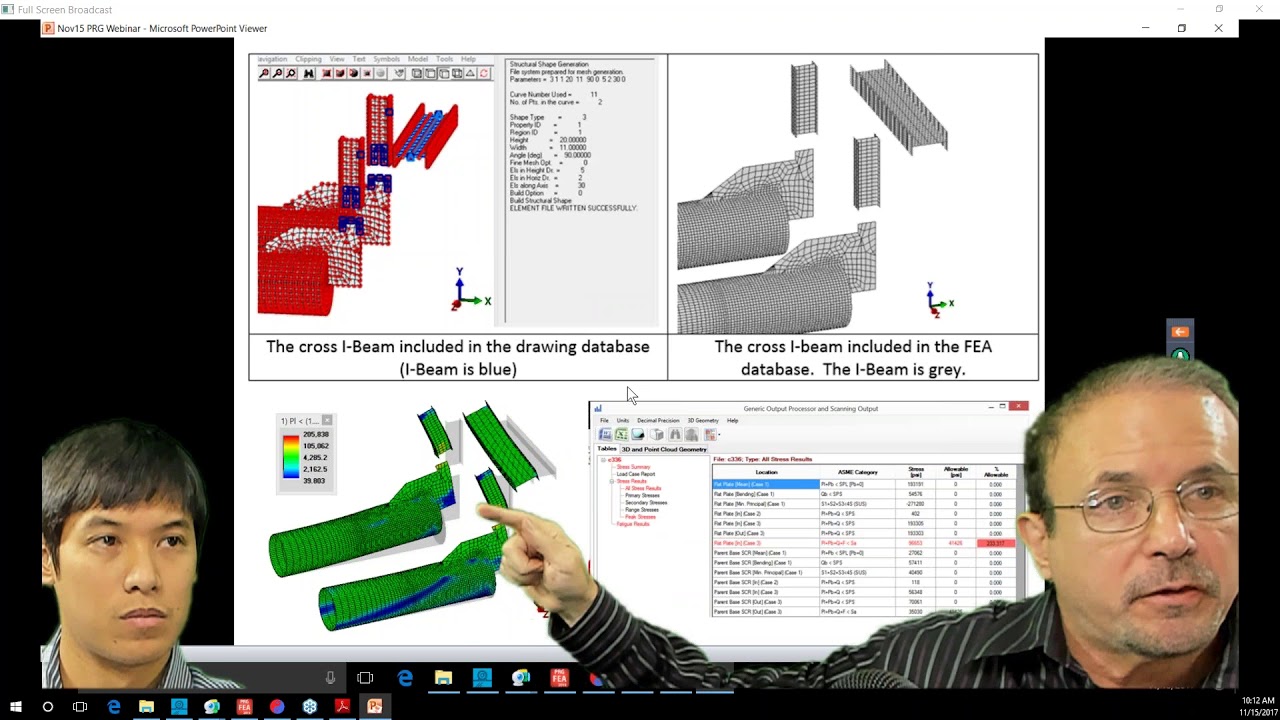Click the last toolbar icon with dropdown in Output Processor
This screenshot has width=1280, height=720.
[710, 434]
